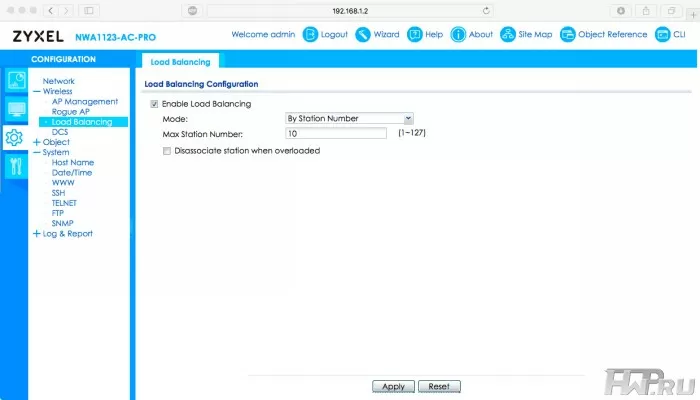Launch the CLI icon
This screenshot has width=700, height=400.
pyautogui.click(x=662, y=34)
